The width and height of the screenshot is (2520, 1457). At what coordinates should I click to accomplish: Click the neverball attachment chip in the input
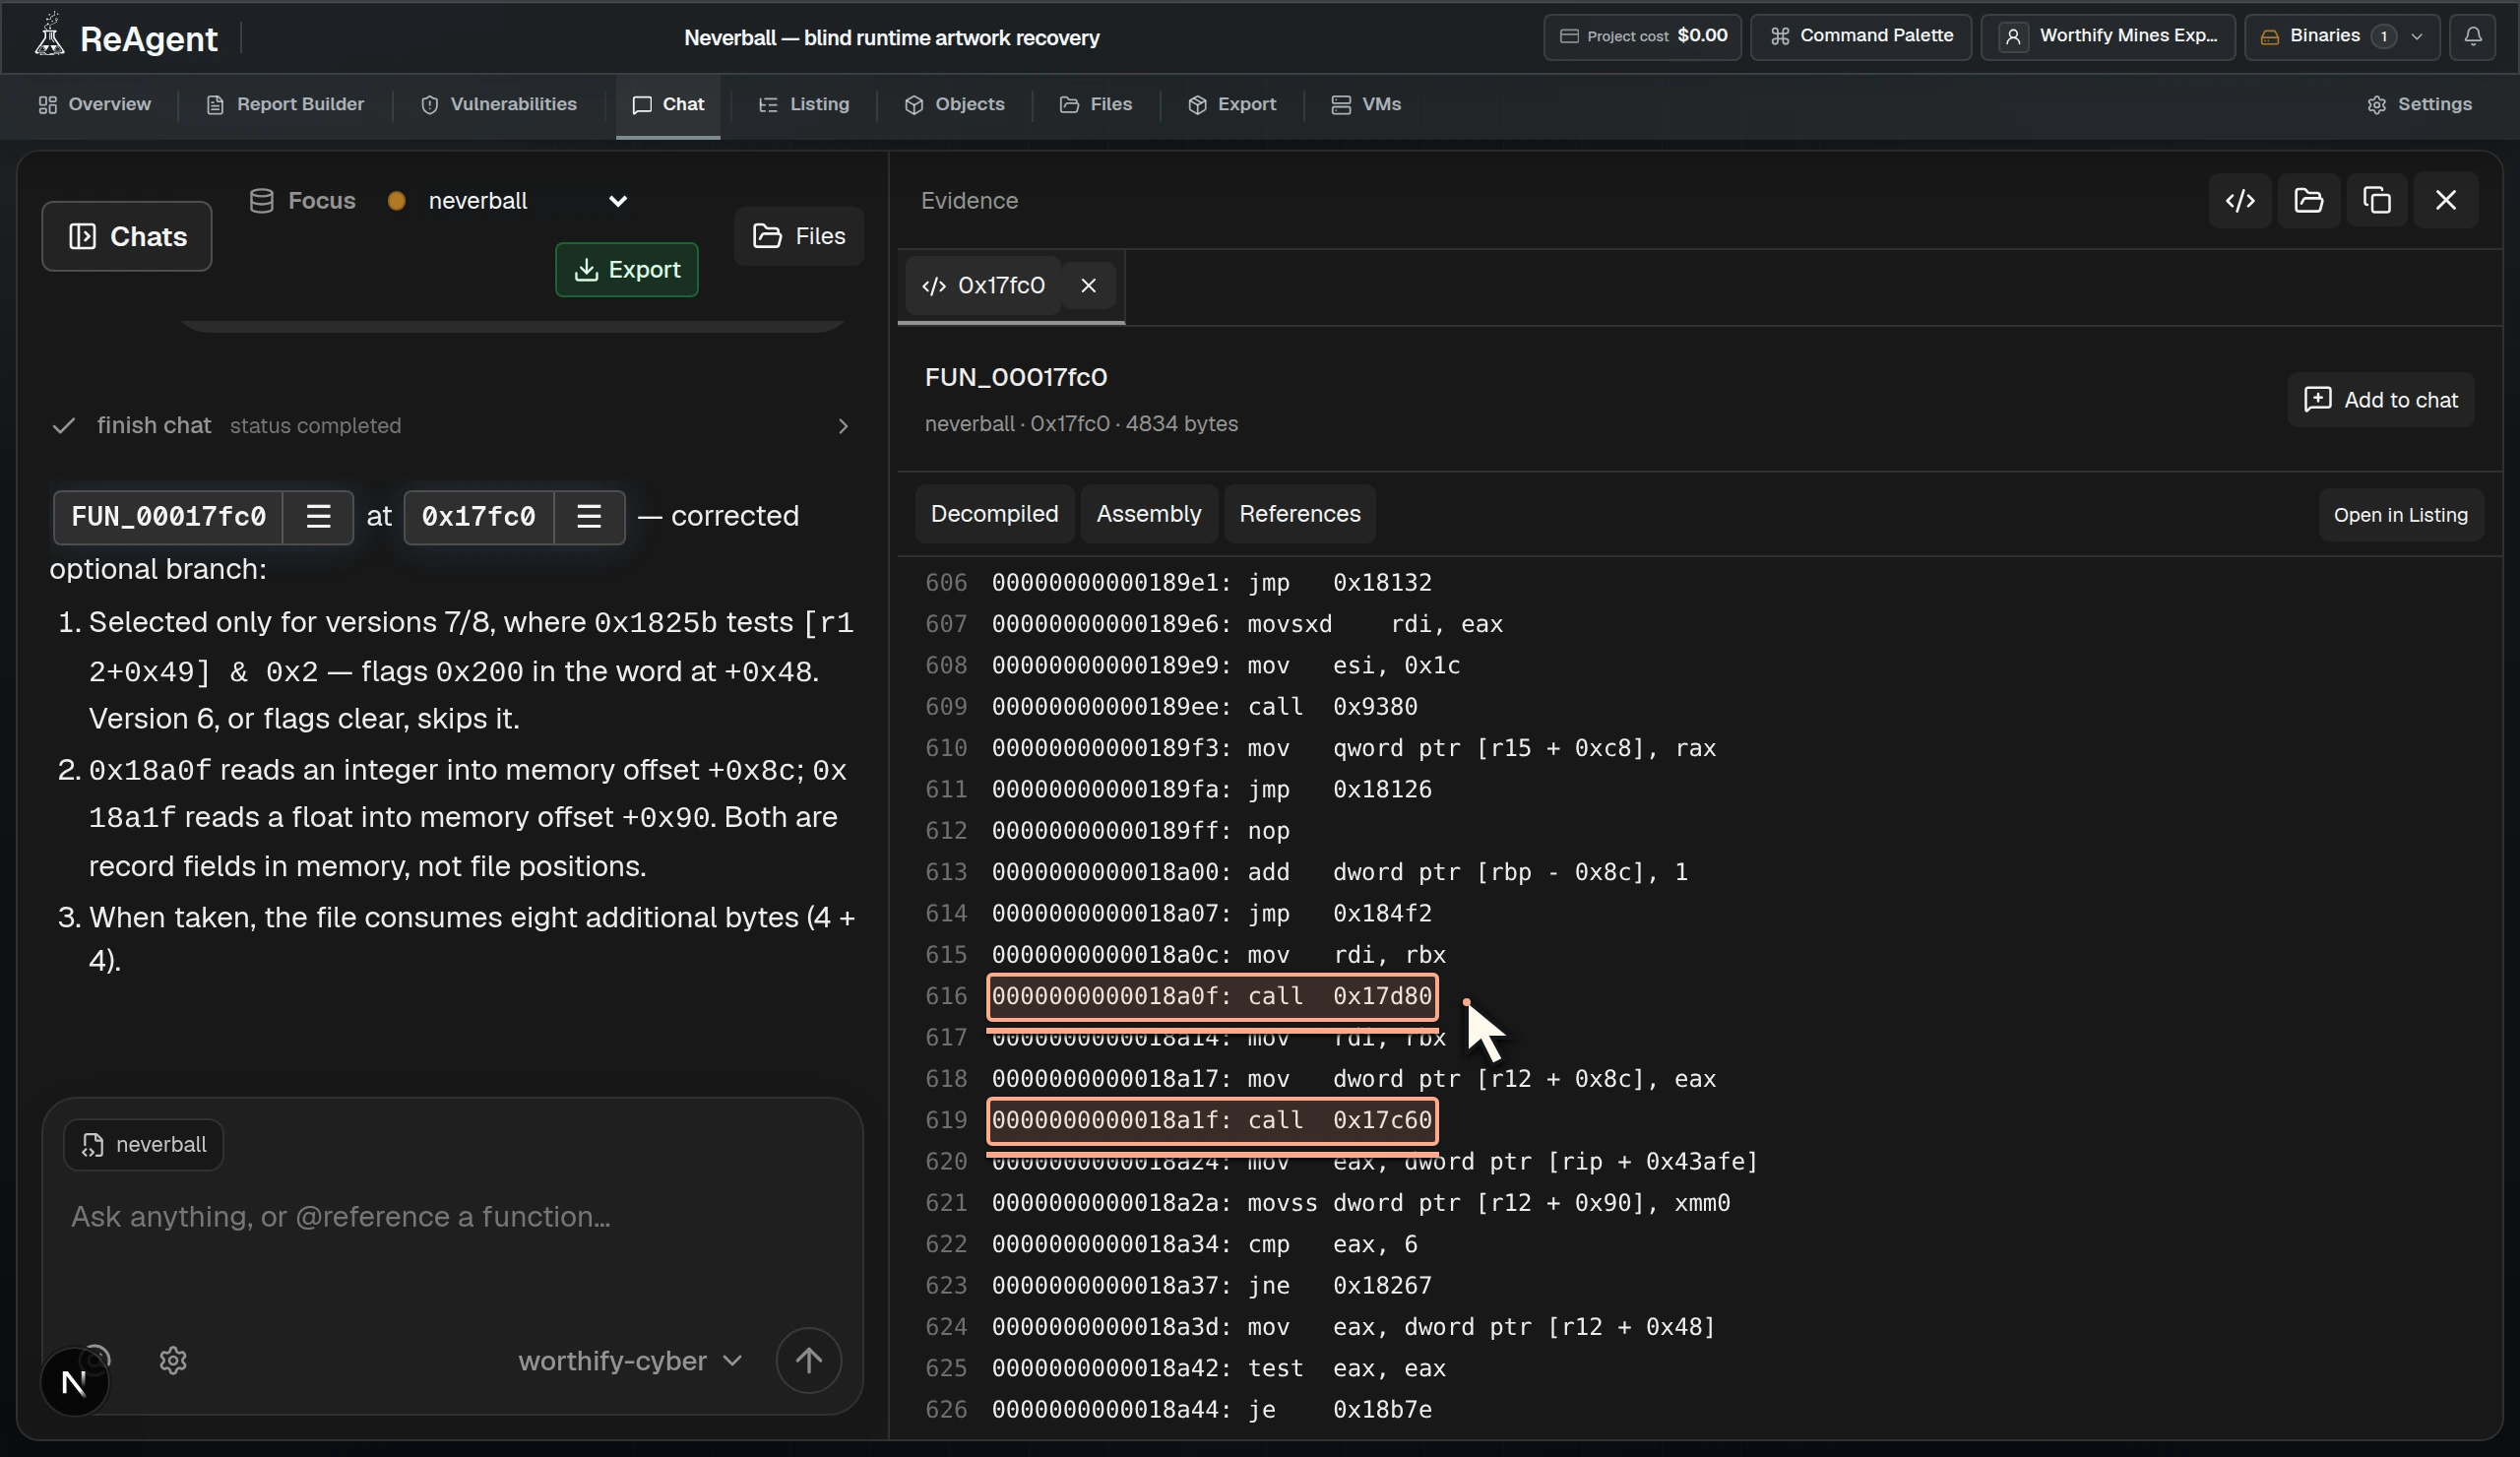pyautogui.click(x=144, y=1144)
